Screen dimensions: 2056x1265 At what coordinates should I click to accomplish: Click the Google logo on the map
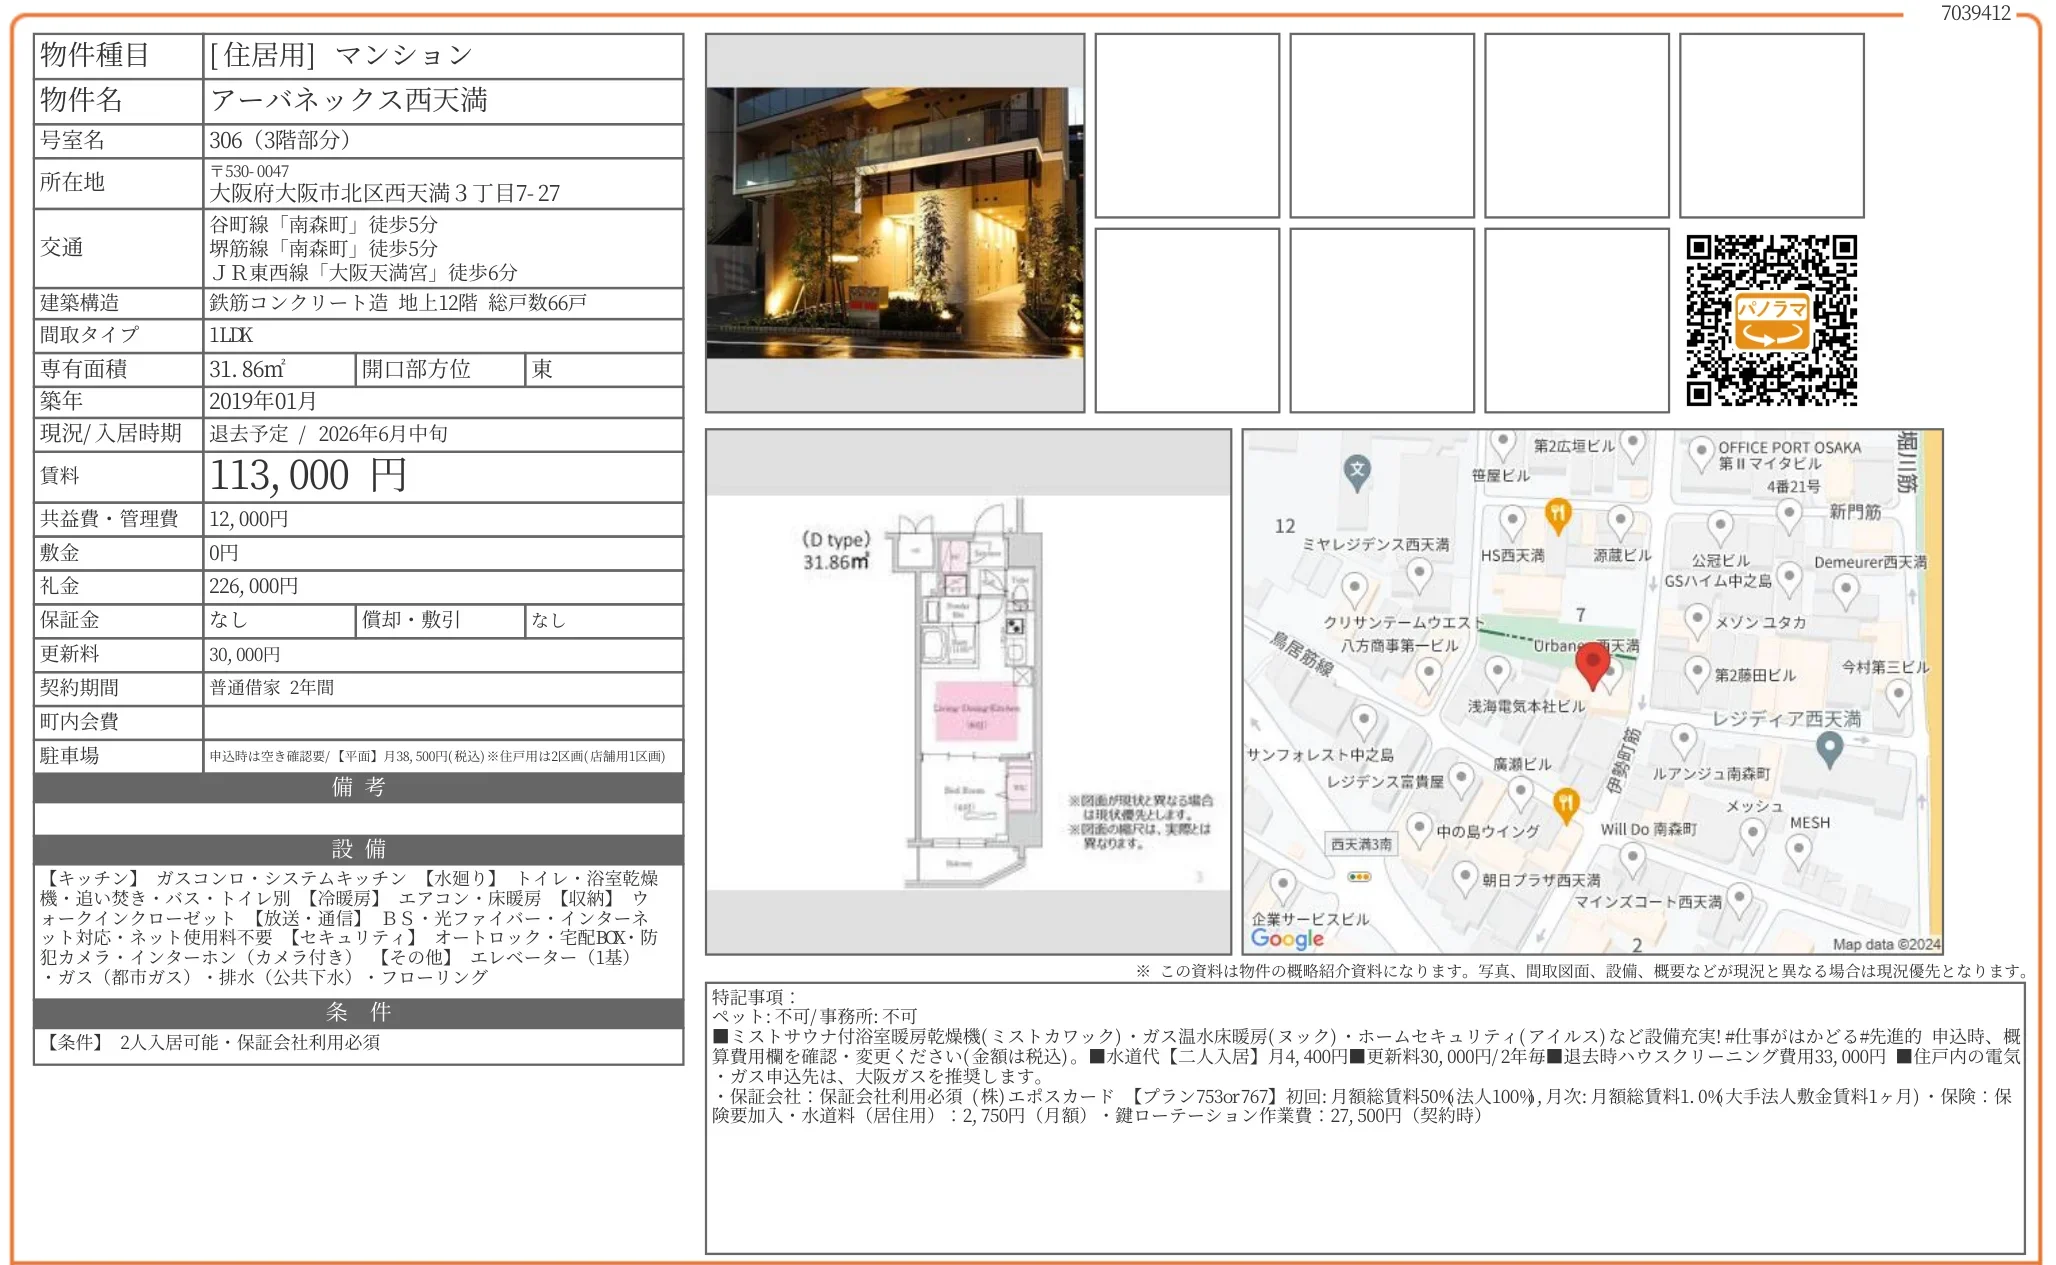1286,938
